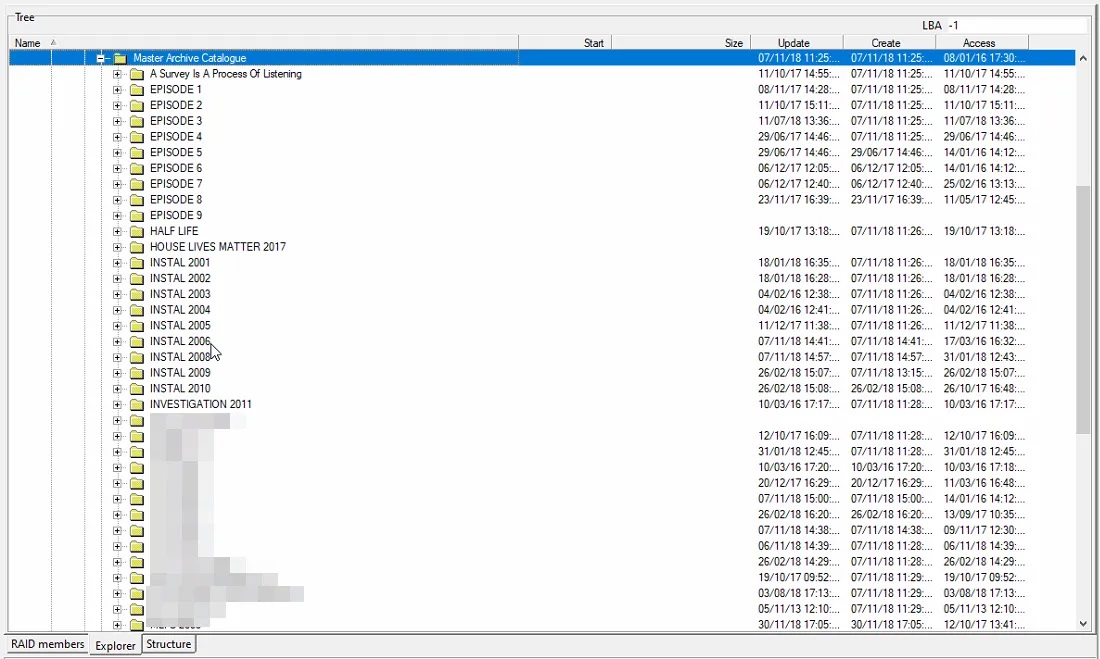
Task: Sort by the Name column header
Action: coord(28,43)
